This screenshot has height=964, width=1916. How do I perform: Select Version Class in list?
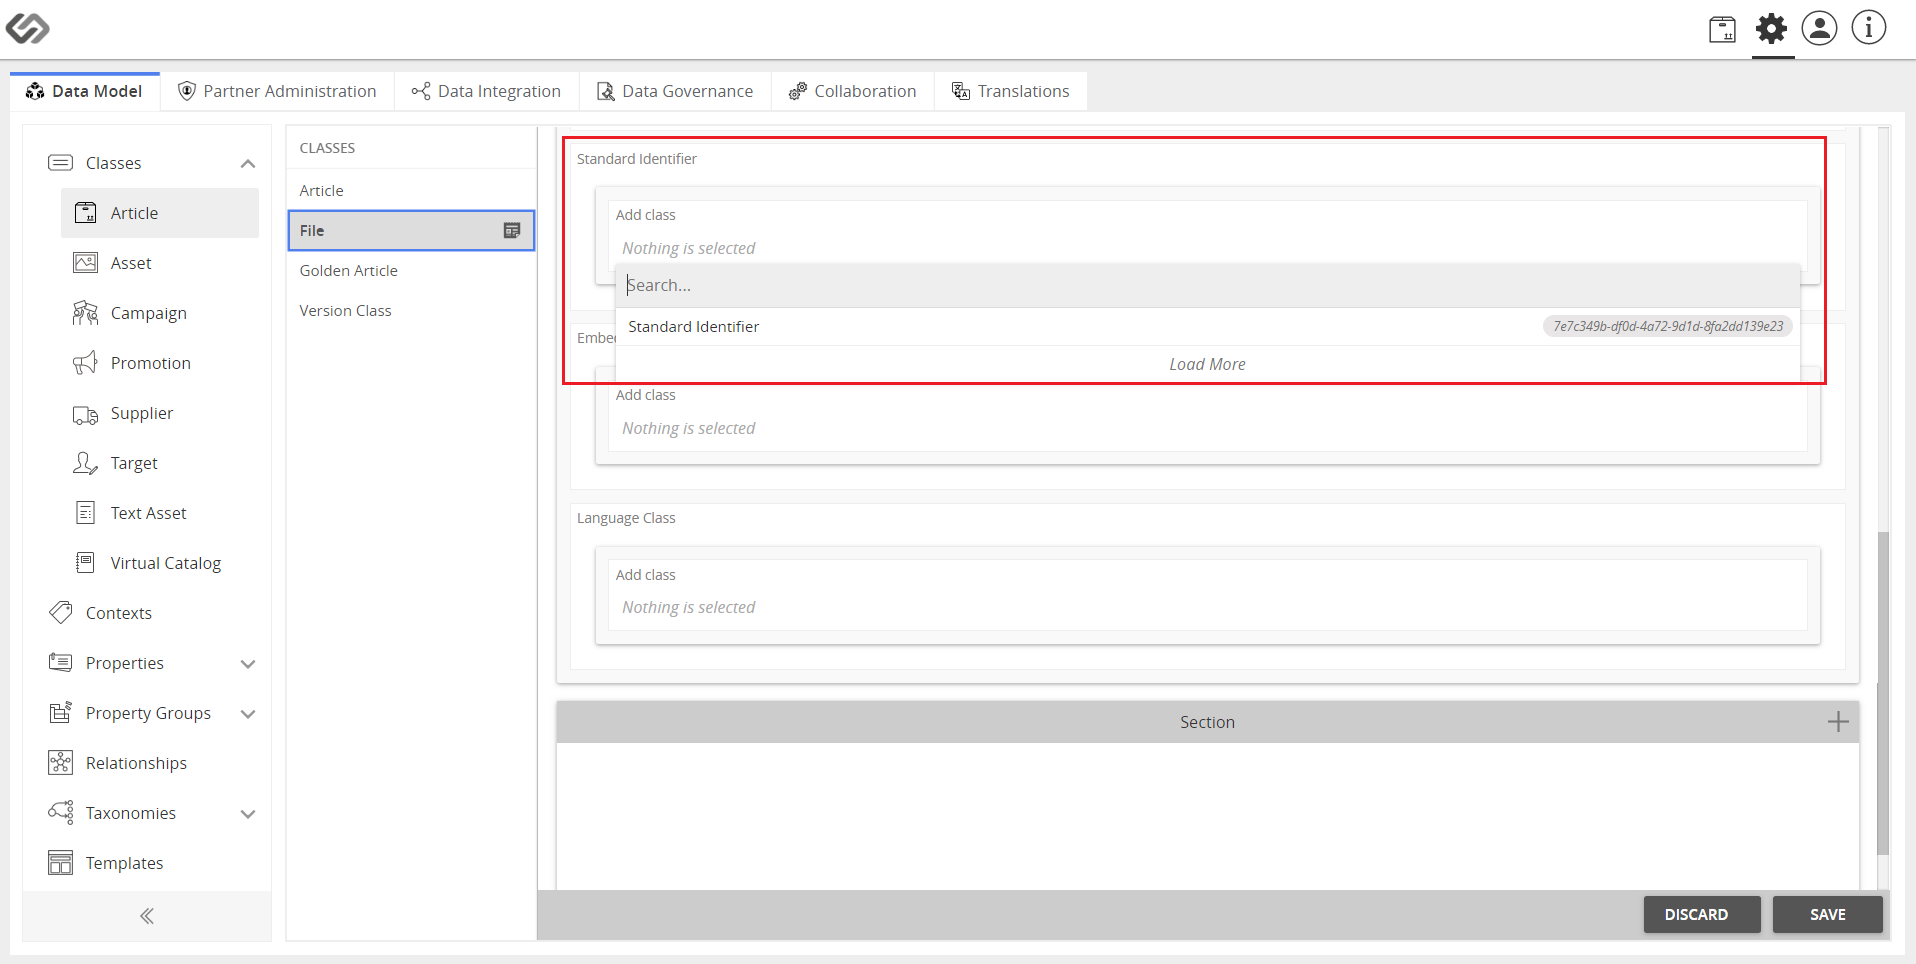411,310
